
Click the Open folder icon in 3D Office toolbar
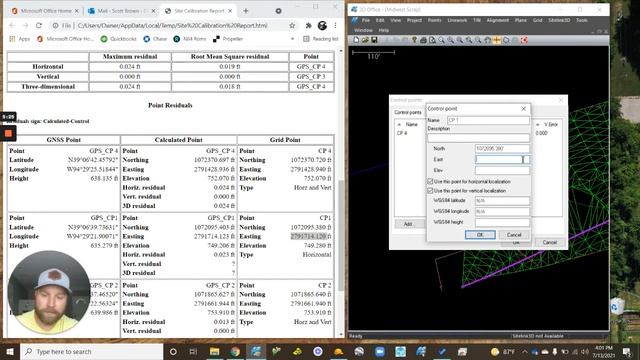[365, 40]
